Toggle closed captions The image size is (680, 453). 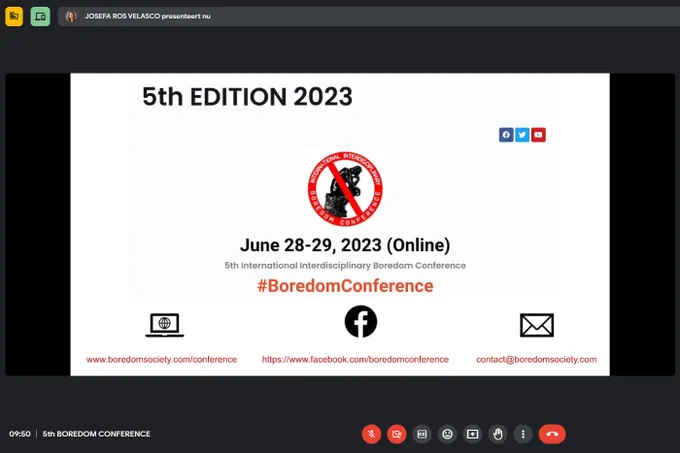click(x=422, y=434)
